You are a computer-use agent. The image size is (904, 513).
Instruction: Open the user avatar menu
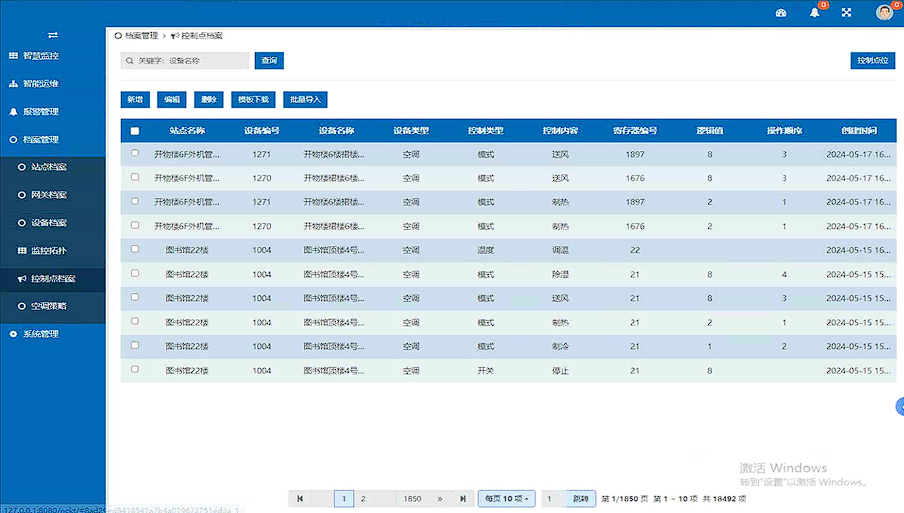[884, 12]
